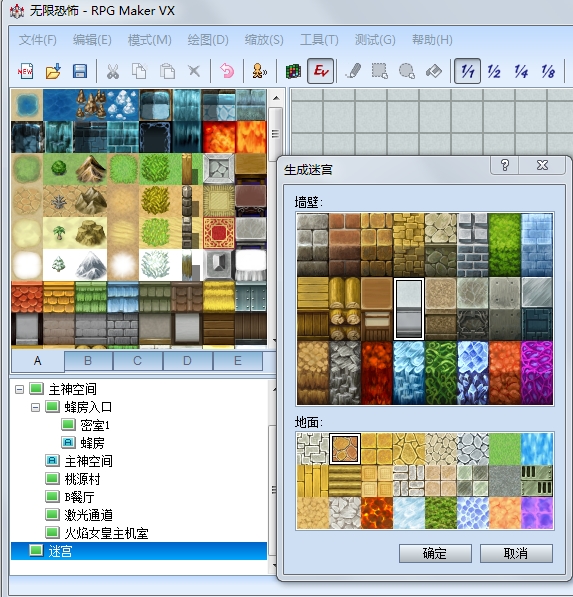Choose the selected white metal wall tile

[409, 309]
